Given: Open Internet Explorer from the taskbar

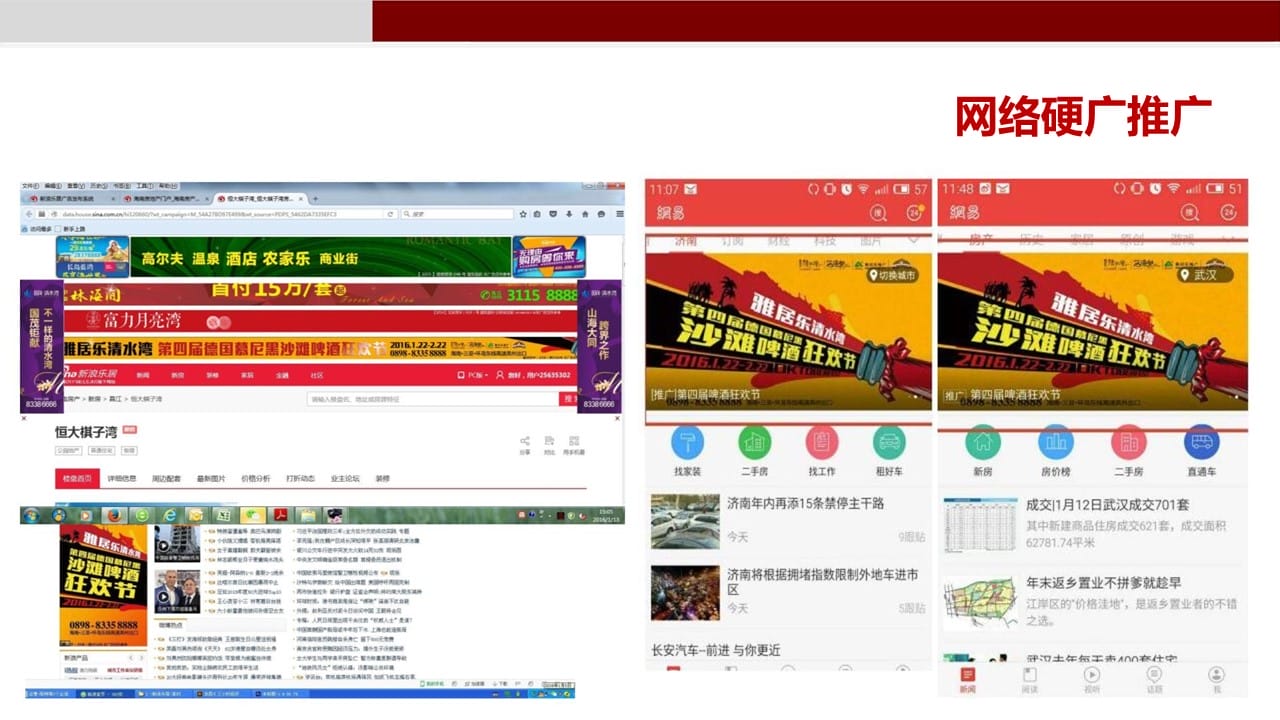Looking at the screenshot, I should [x=168, y=515].
